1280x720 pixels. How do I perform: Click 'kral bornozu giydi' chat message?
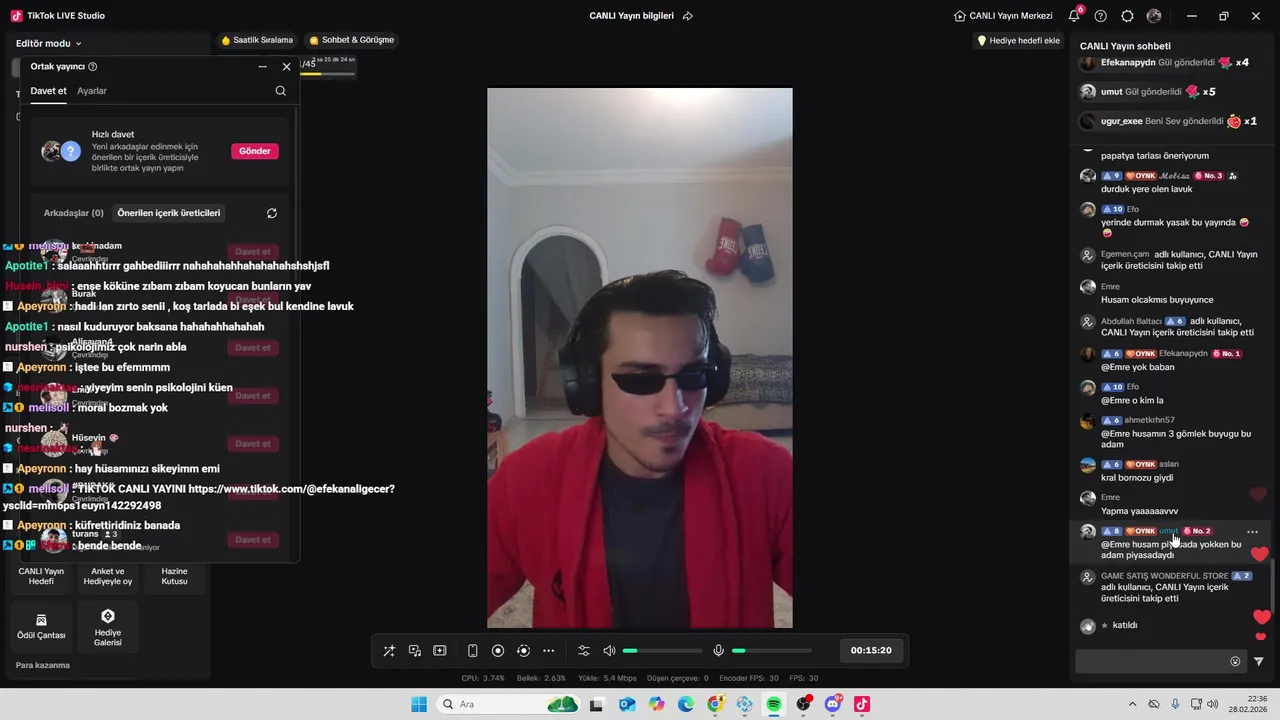click(1137, 478)
